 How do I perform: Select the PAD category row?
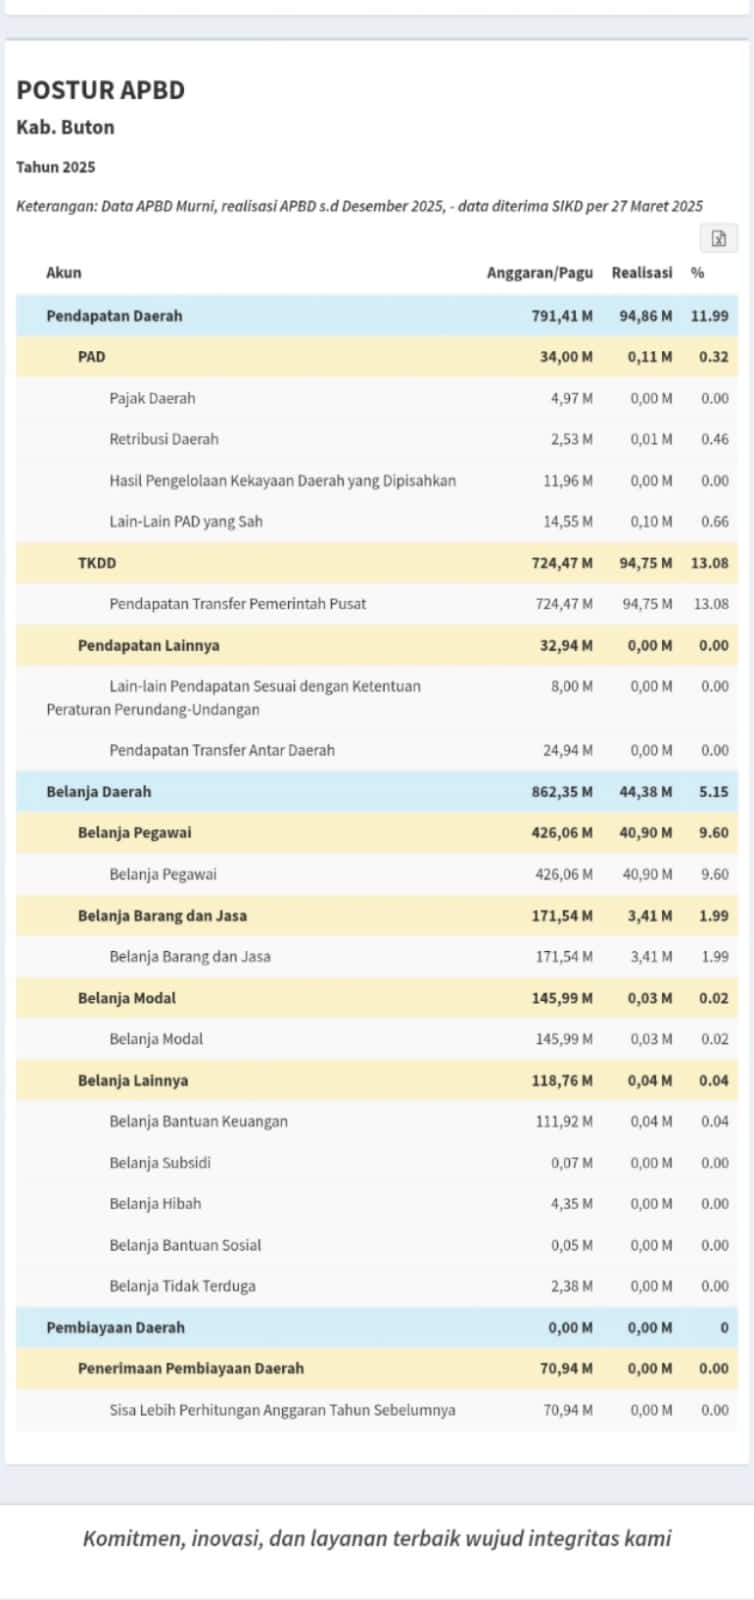(91, 357)
